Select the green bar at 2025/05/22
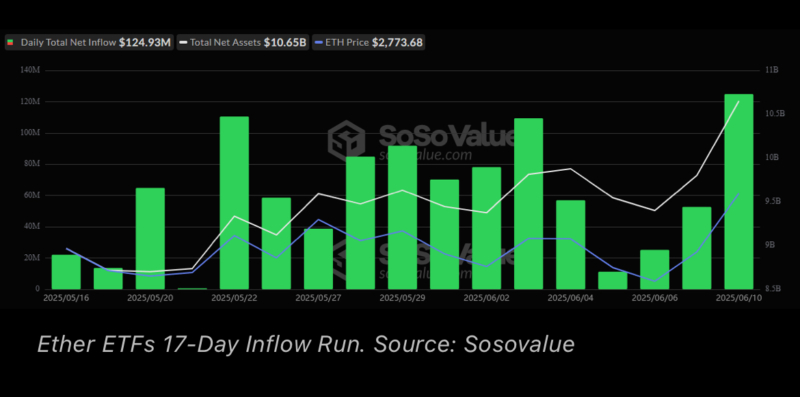 click(x=234, y=203)
